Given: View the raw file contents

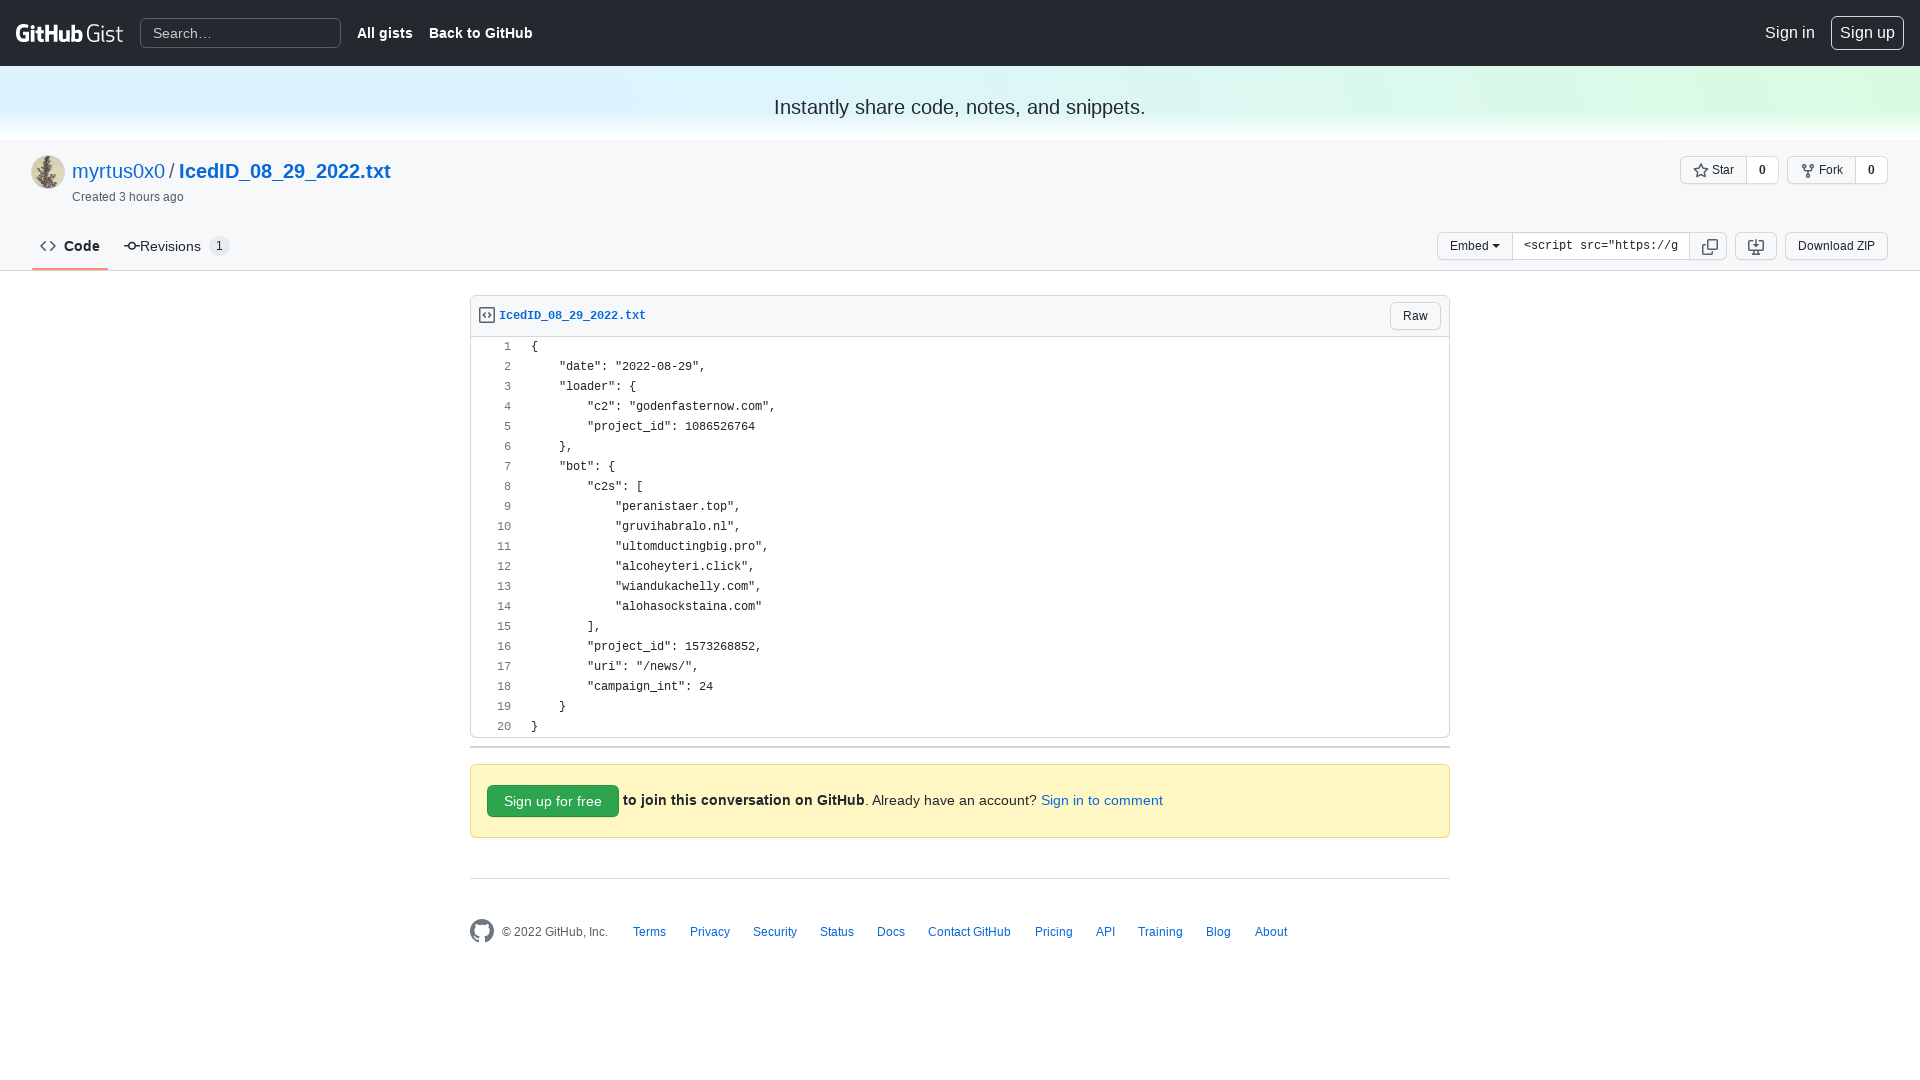Looking at the screenshot, I should point(1414,315).
